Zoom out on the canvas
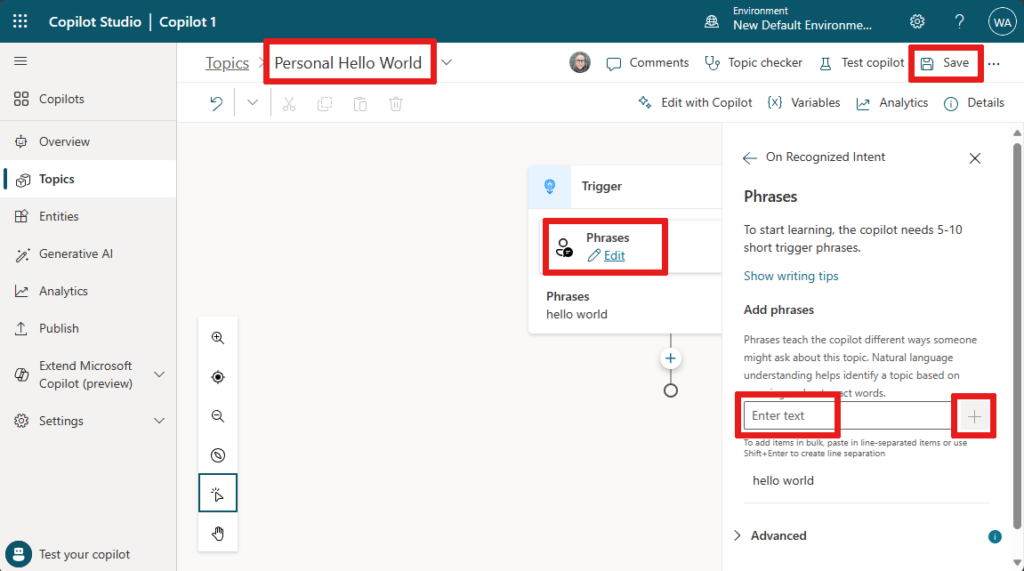This screenshot has height=571, width=1024. [218, 416]
